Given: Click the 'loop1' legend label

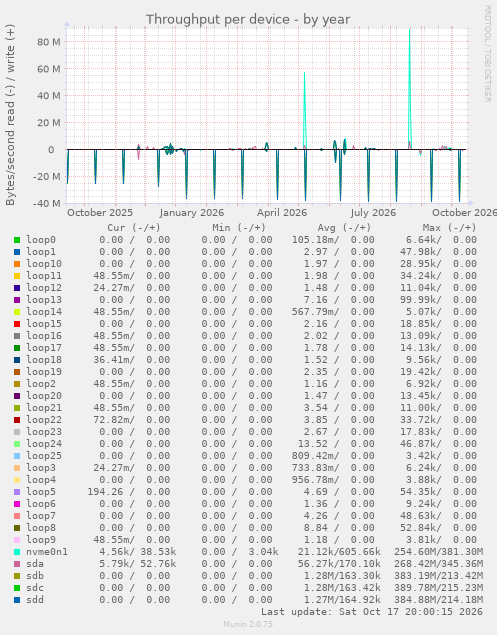Looking at the screenshot, I should 41,252.
